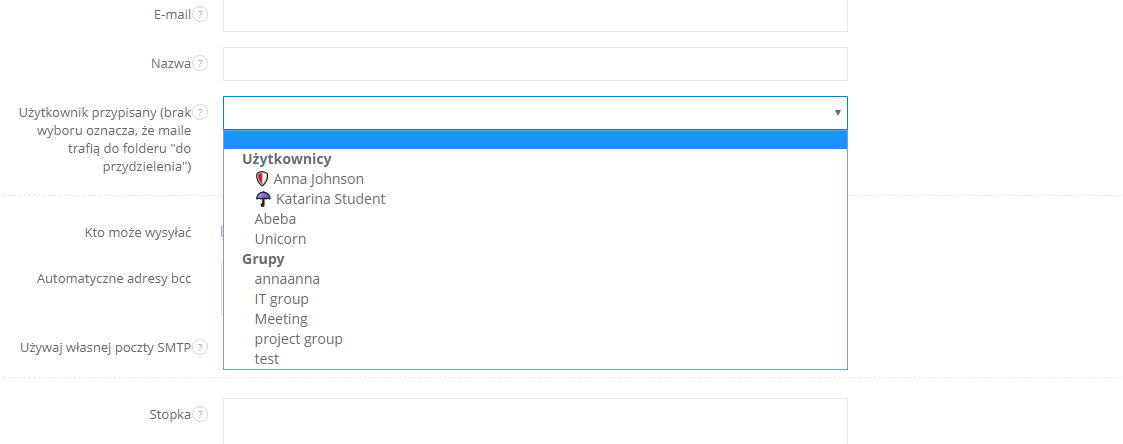Click the shield icon beside Anna Johnson
The width and height of the screenshot is (1123, 444).
(x=263, y=179)
